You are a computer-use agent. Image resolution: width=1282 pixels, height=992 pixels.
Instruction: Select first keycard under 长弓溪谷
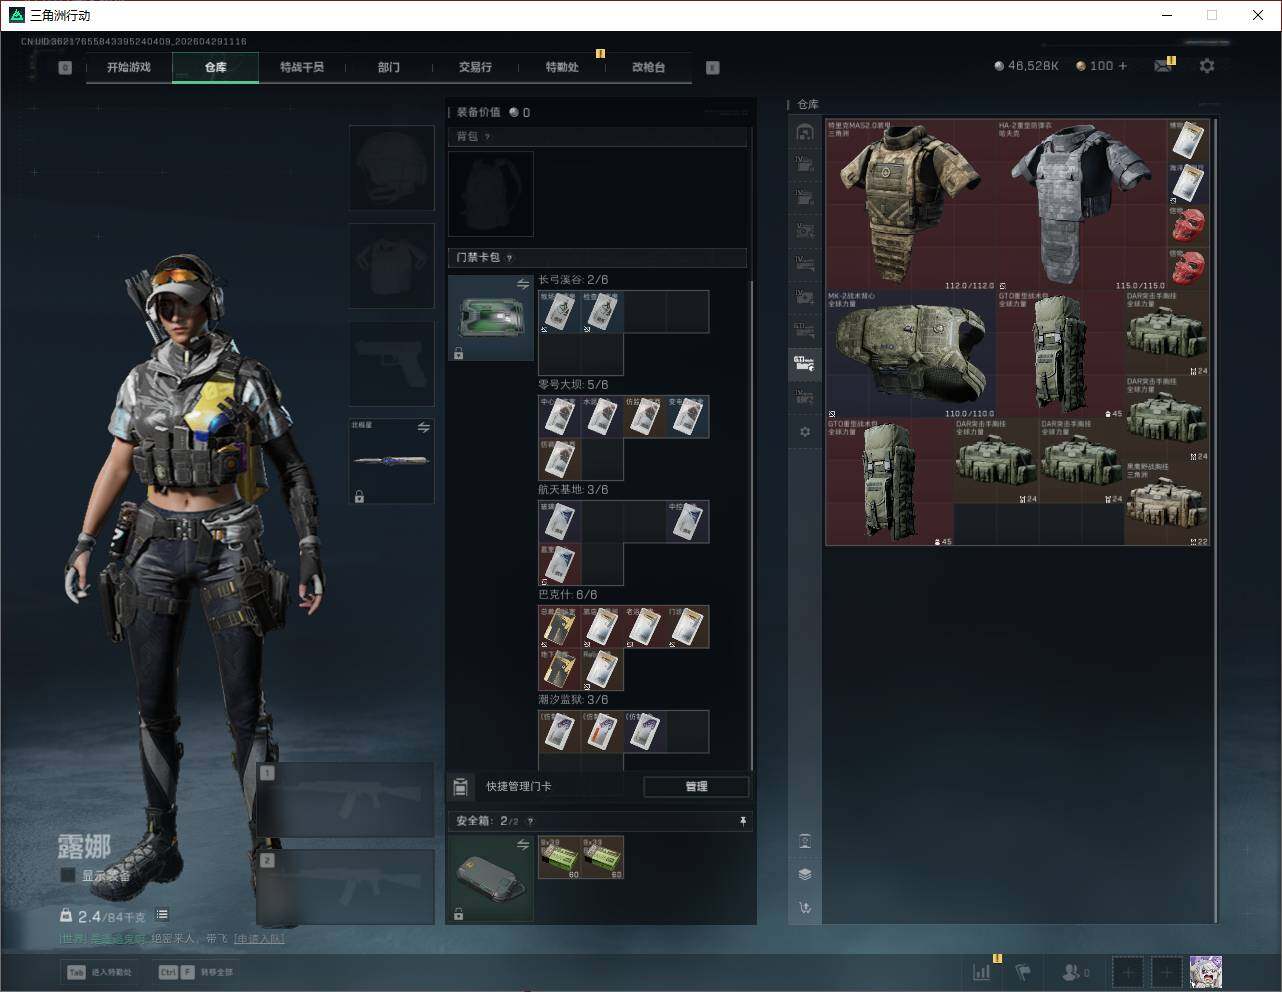tap(560, 312)
